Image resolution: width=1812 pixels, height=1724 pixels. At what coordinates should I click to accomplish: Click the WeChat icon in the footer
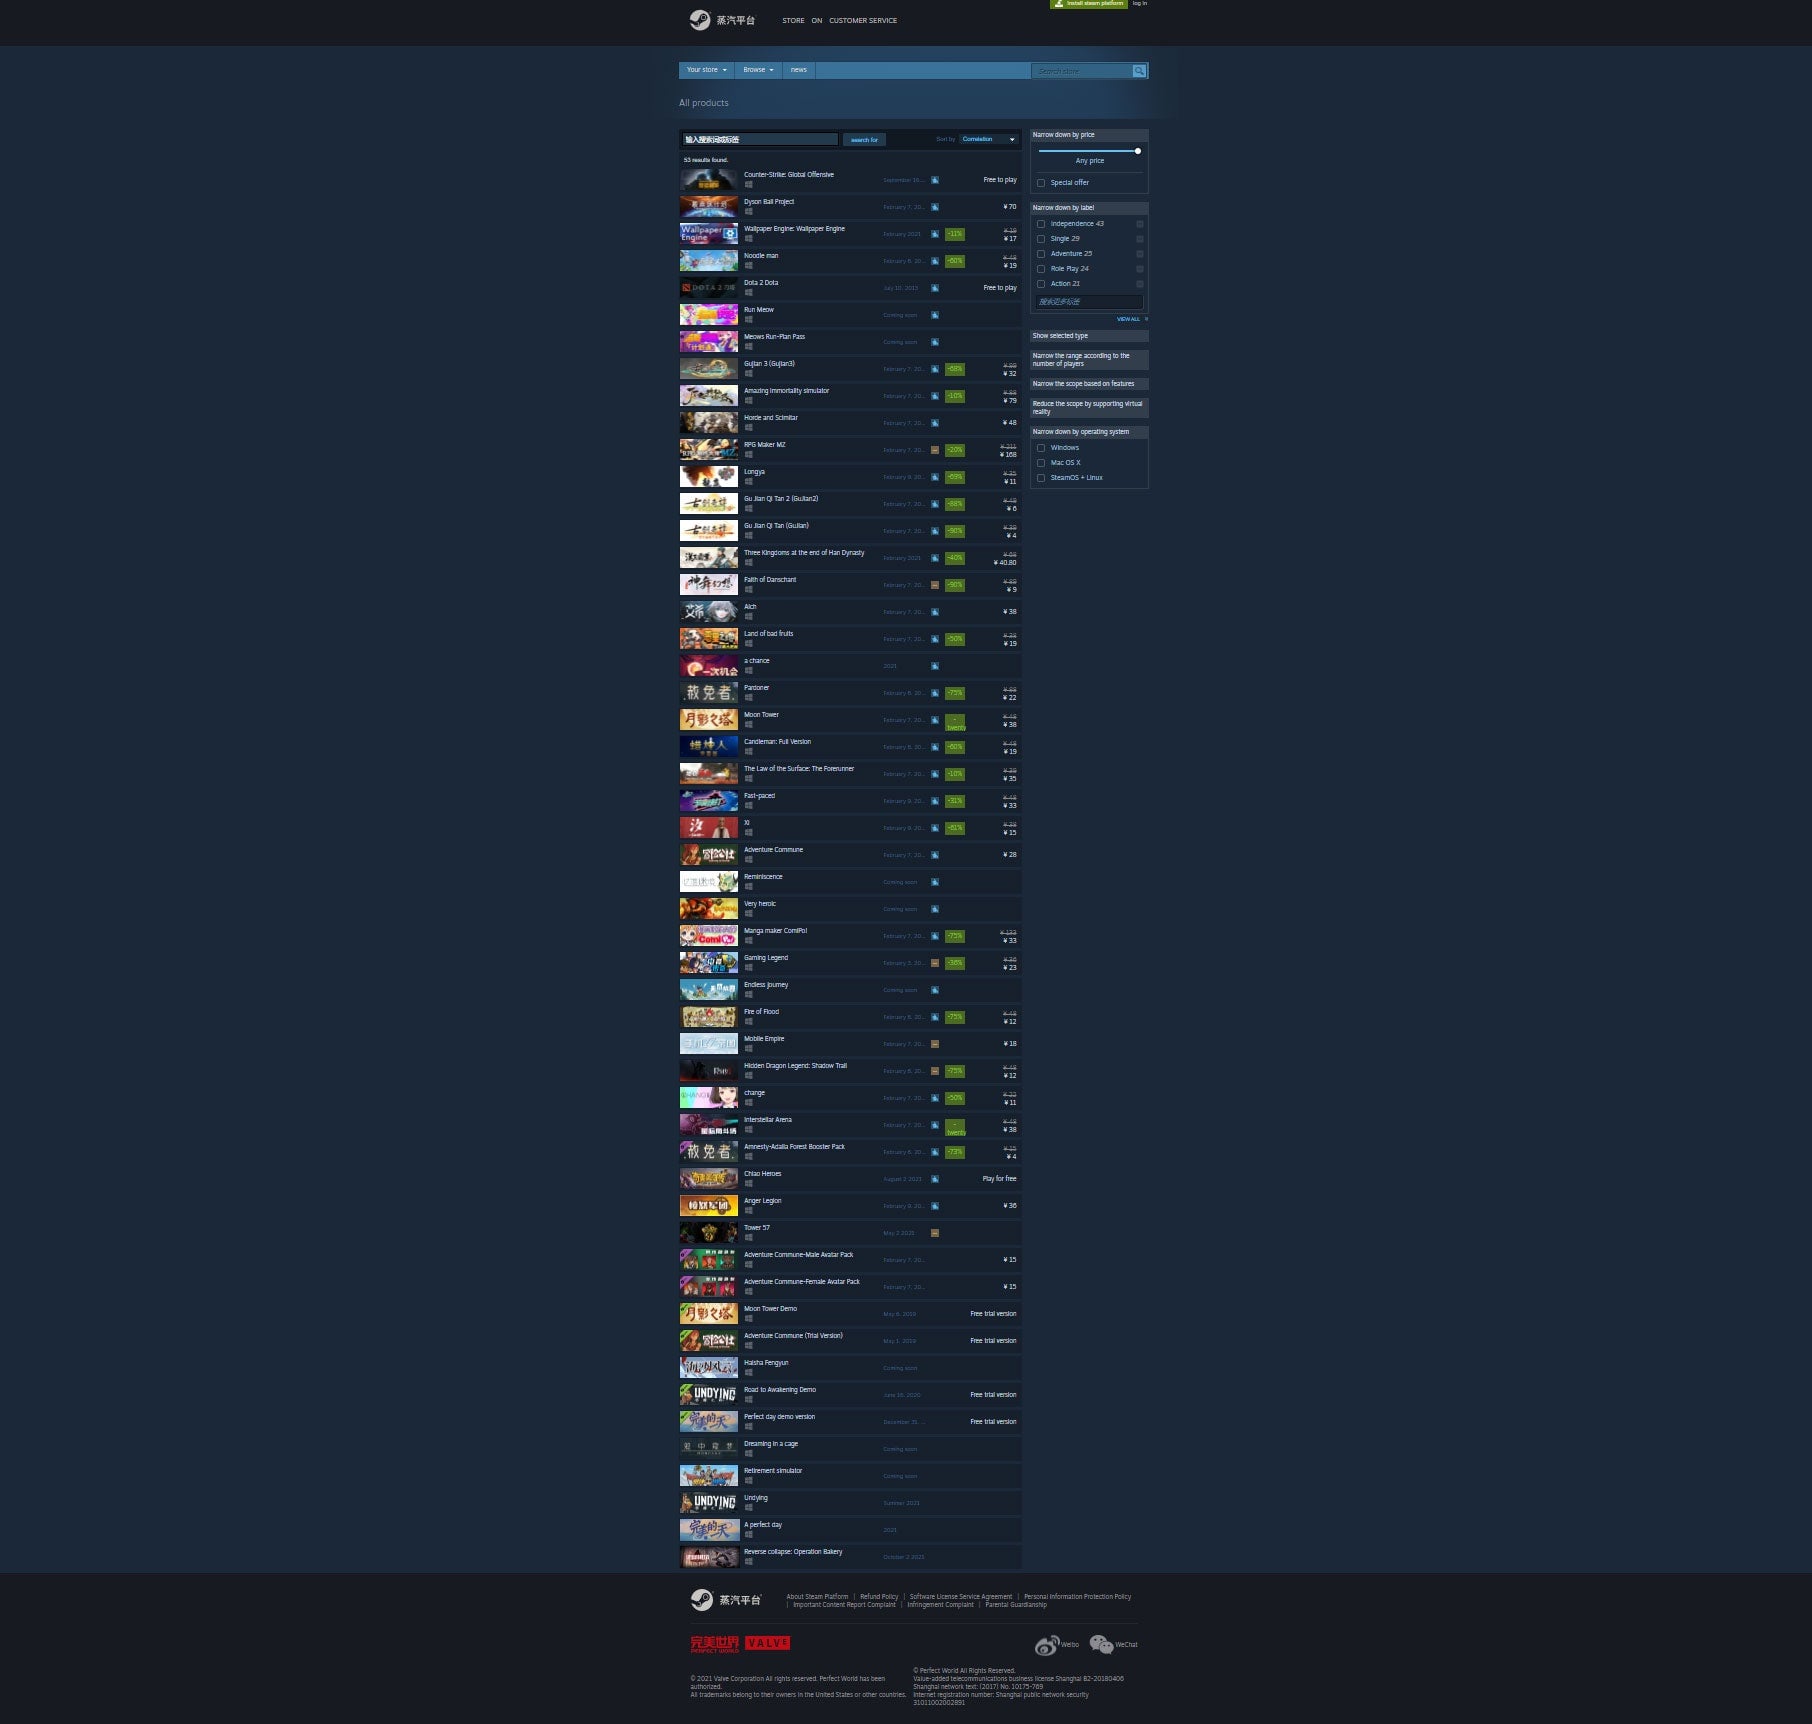[x=1103, y=1643]
